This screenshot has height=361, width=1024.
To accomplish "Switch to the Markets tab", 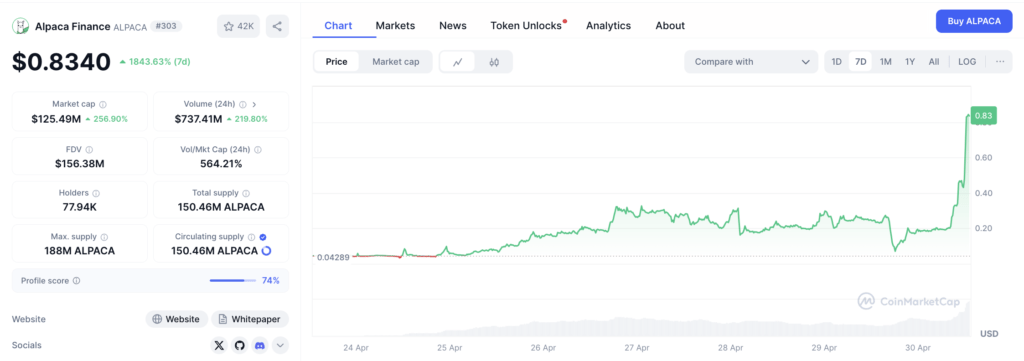I will [395, 25].
